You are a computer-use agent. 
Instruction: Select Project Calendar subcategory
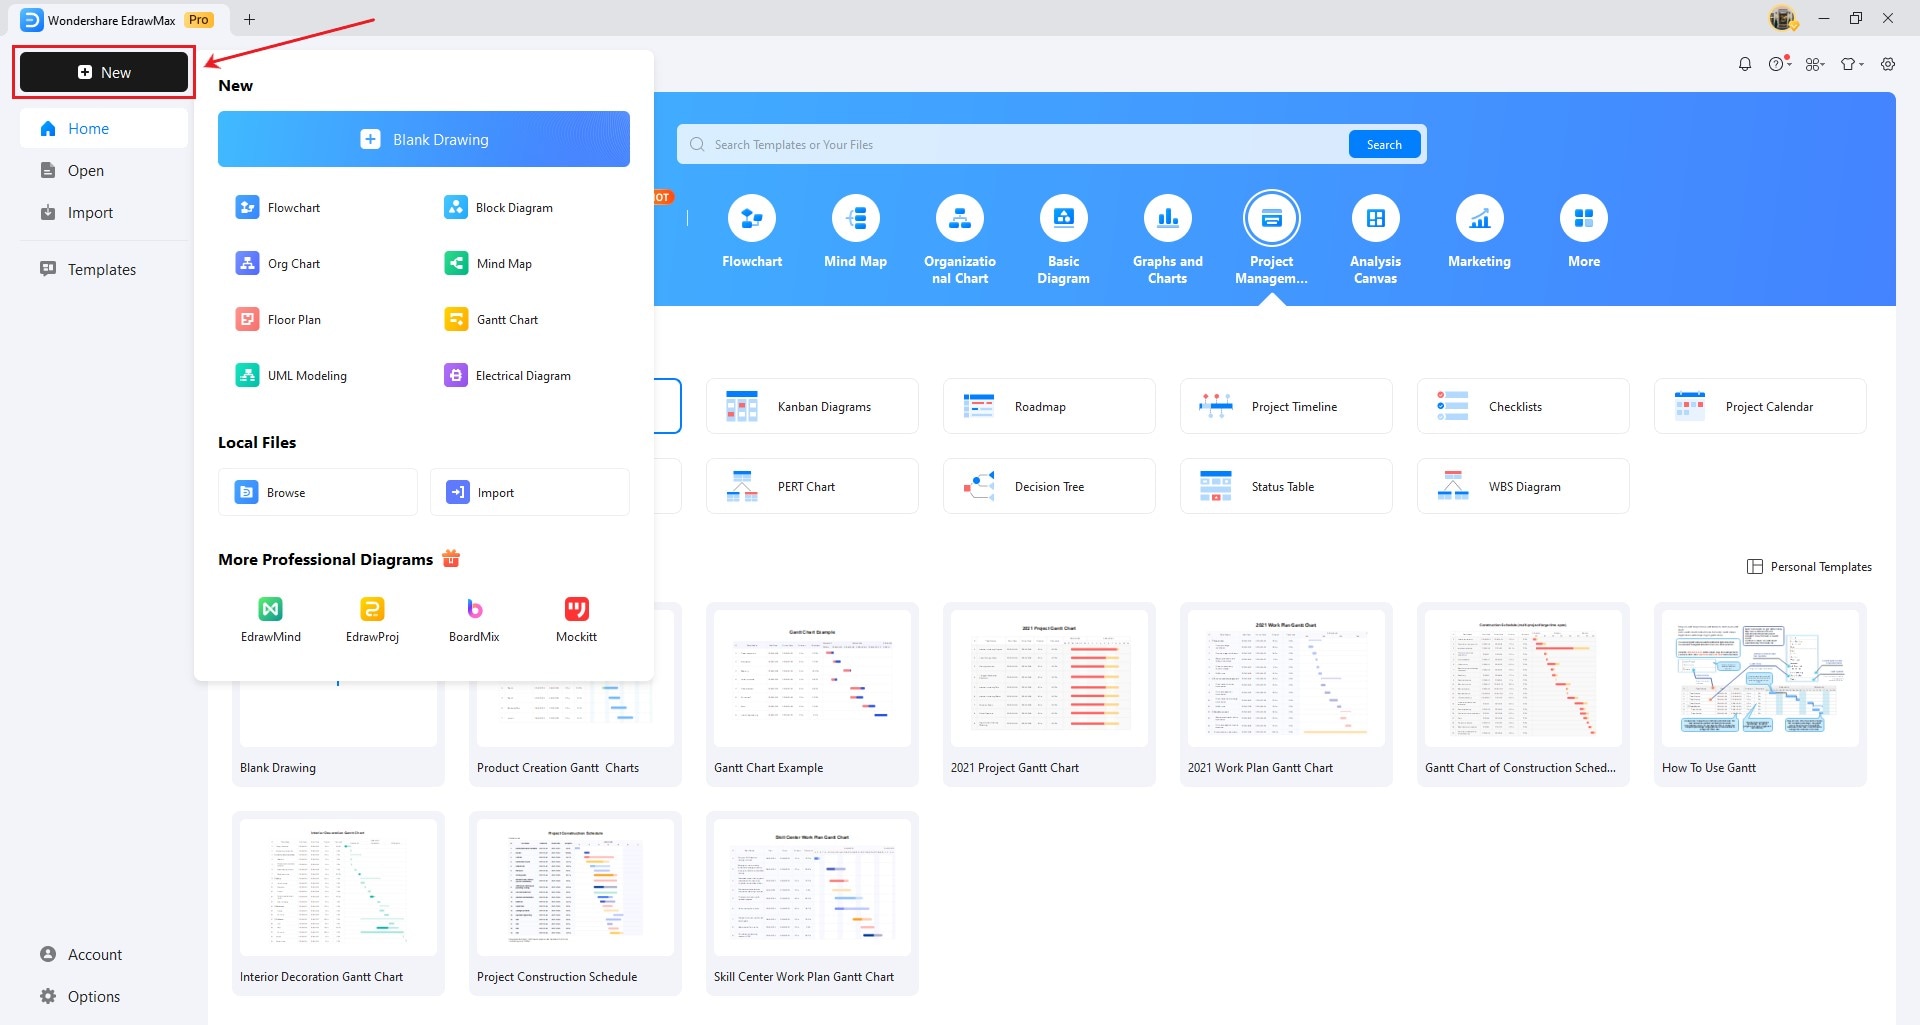point(1760,406)
